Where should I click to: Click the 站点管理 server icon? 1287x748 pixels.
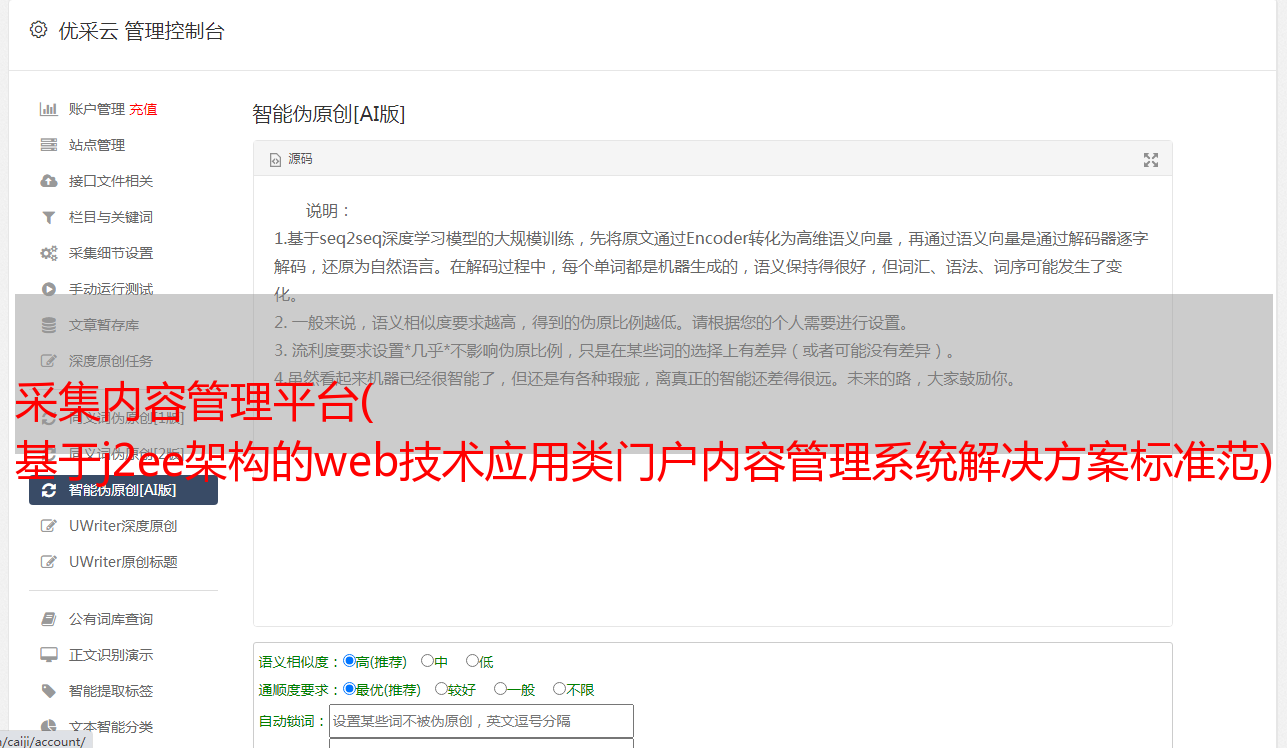tap(48, 145)
